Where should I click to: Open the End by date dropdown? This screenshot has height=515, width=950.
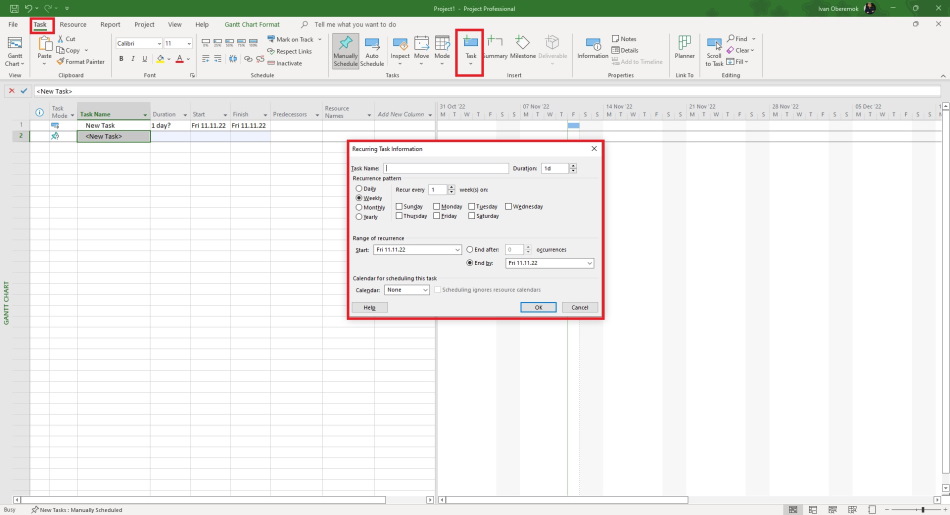click(x=590, y=263)
